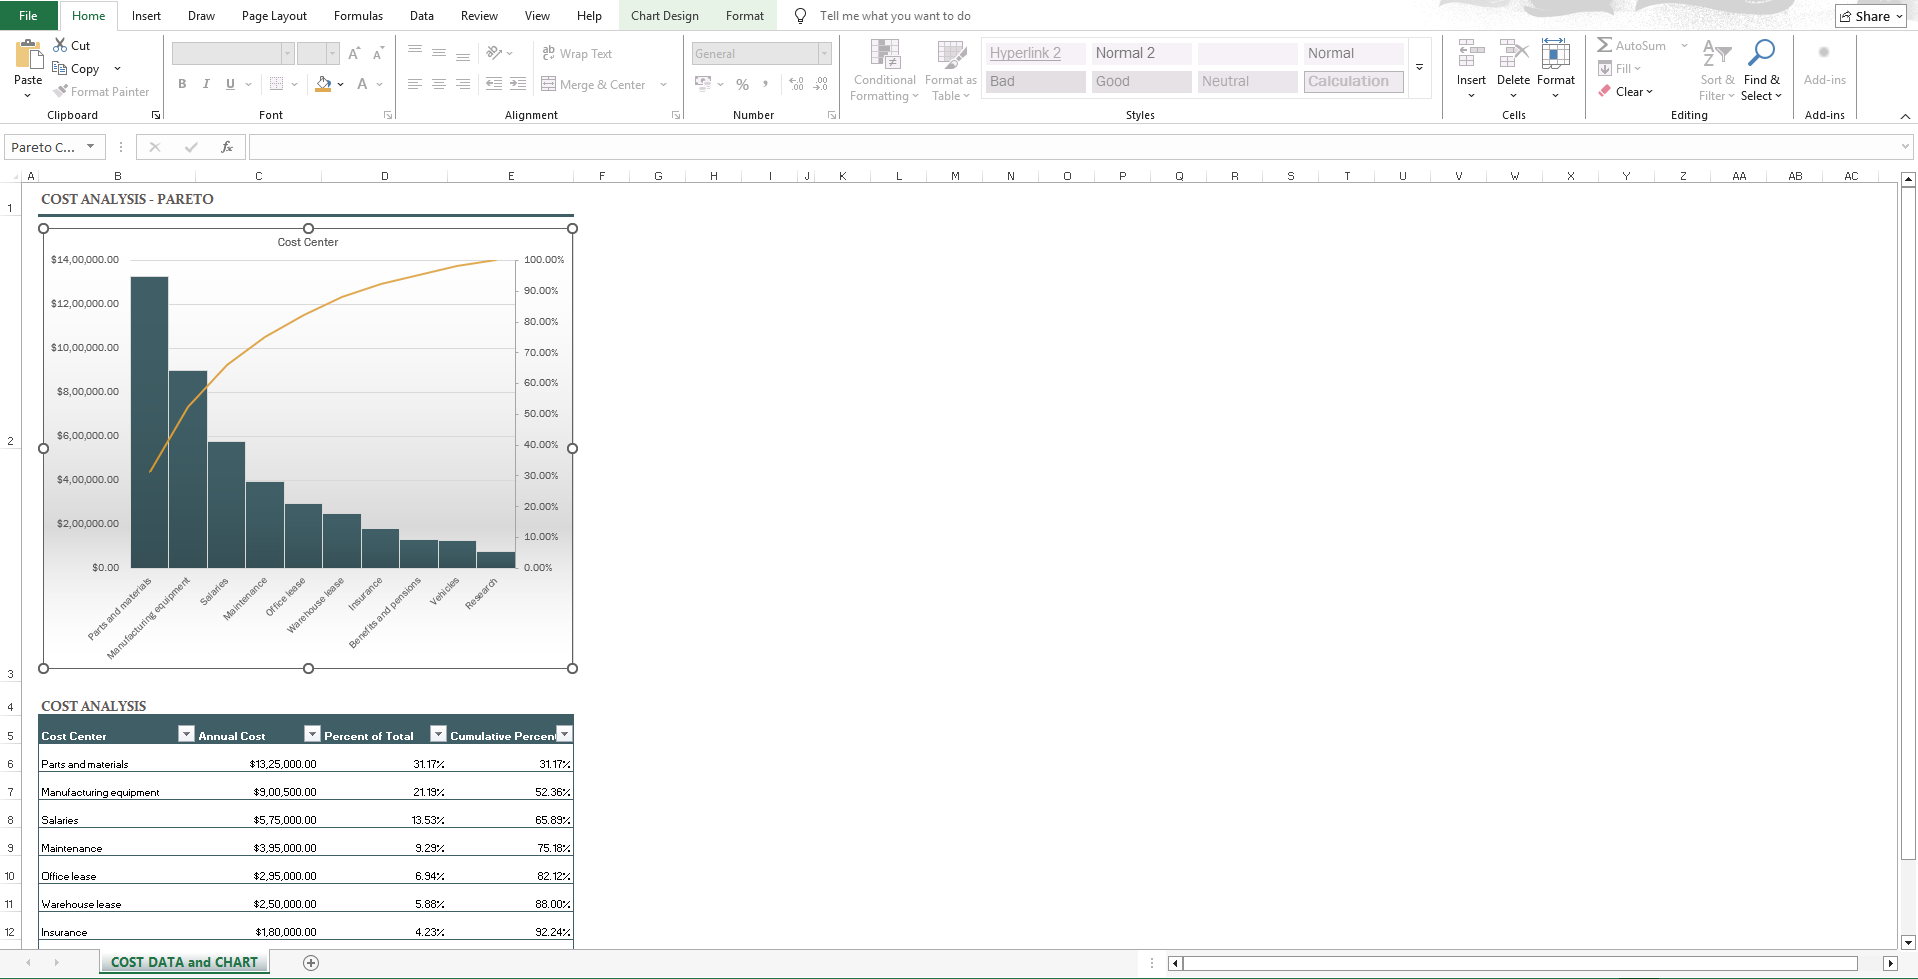This screenshot has height=979, width=1918.
Task: Align text to the right
Action: click(x=463, y=84)
